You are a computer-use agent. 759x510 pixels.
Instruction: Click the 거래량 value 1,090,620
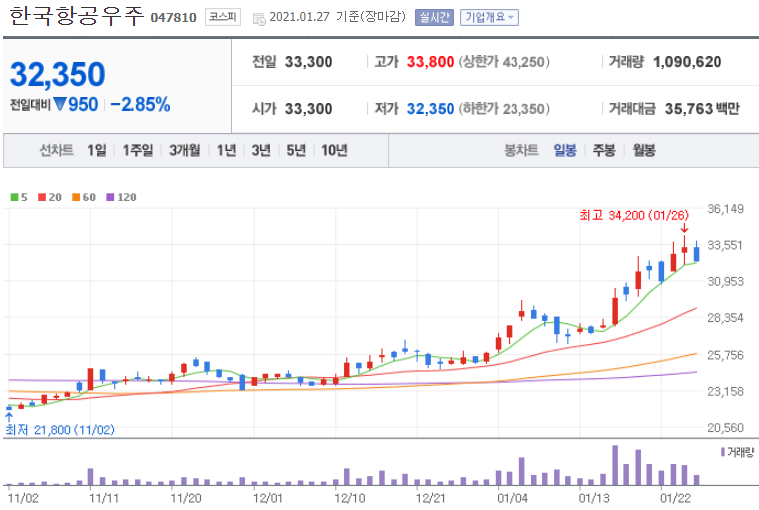[687, 62]
